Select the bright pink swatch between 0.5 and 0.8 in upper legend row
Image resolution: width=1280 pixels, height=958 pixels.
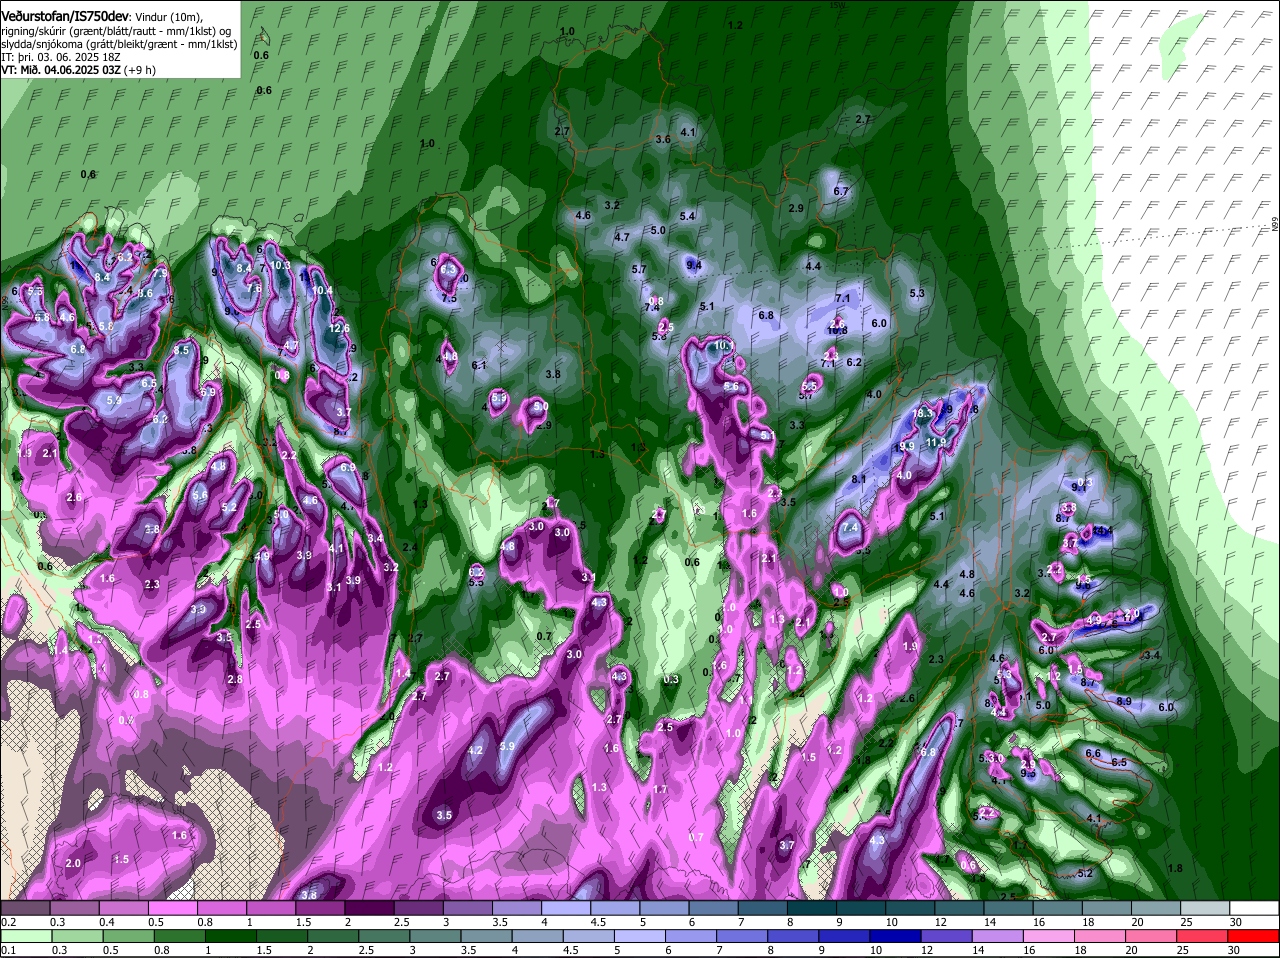pyautogui.click(x=172, y=908)
